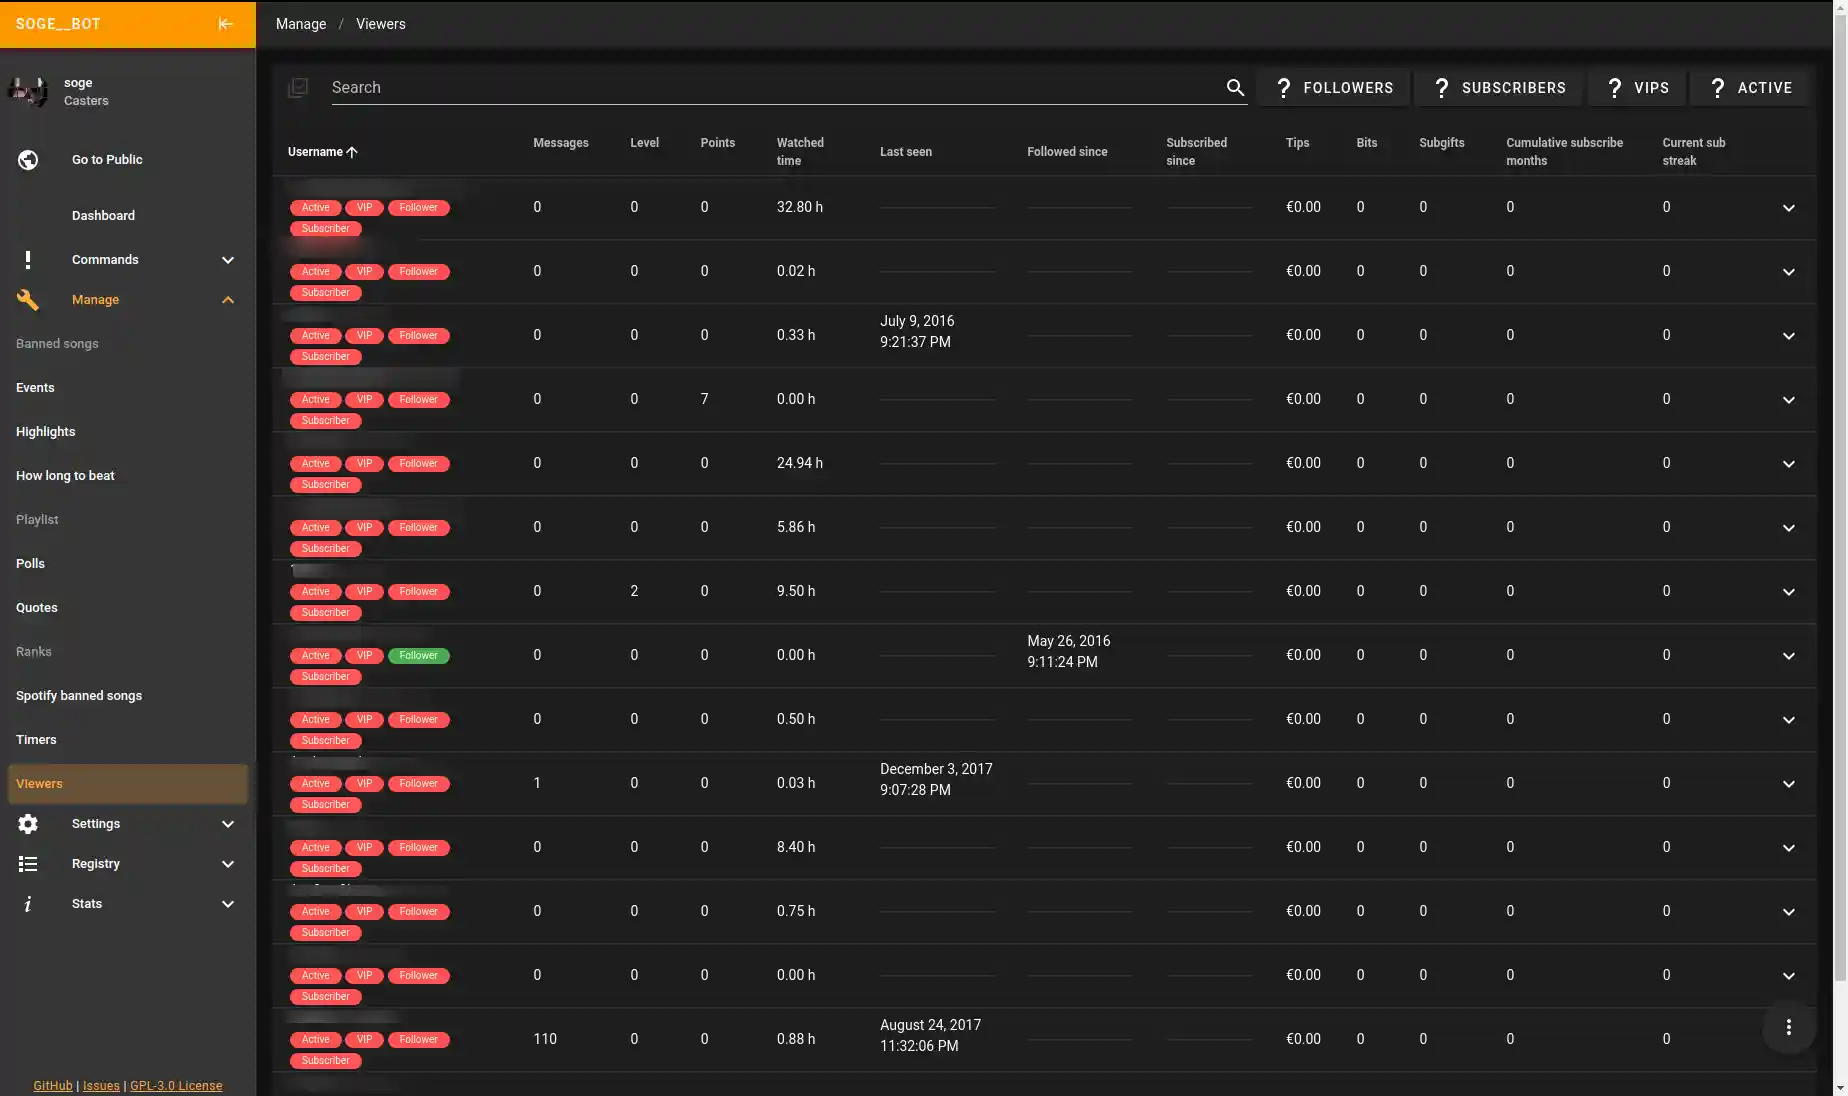1848x1096 pixels.
Task: Click the select-all icon beside Search
Action: tap(298, 88)
